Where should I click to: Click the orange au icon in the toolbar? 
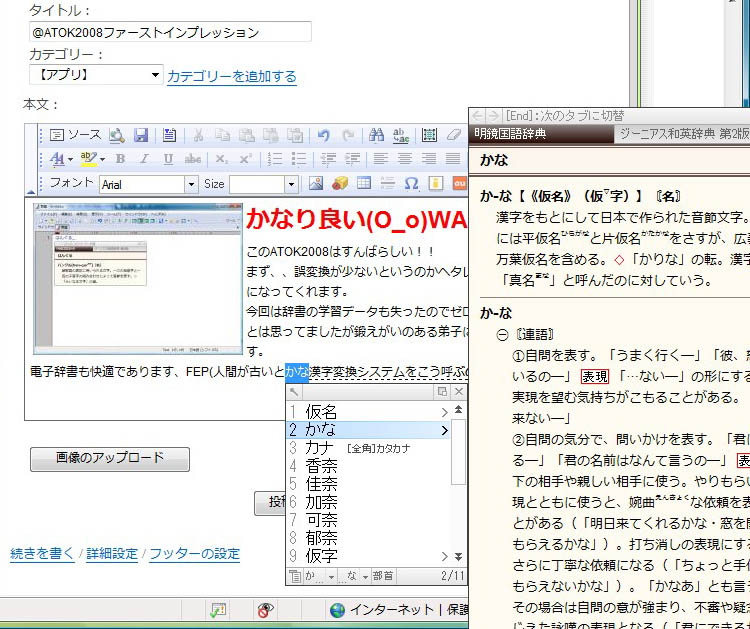click(460, 183)
